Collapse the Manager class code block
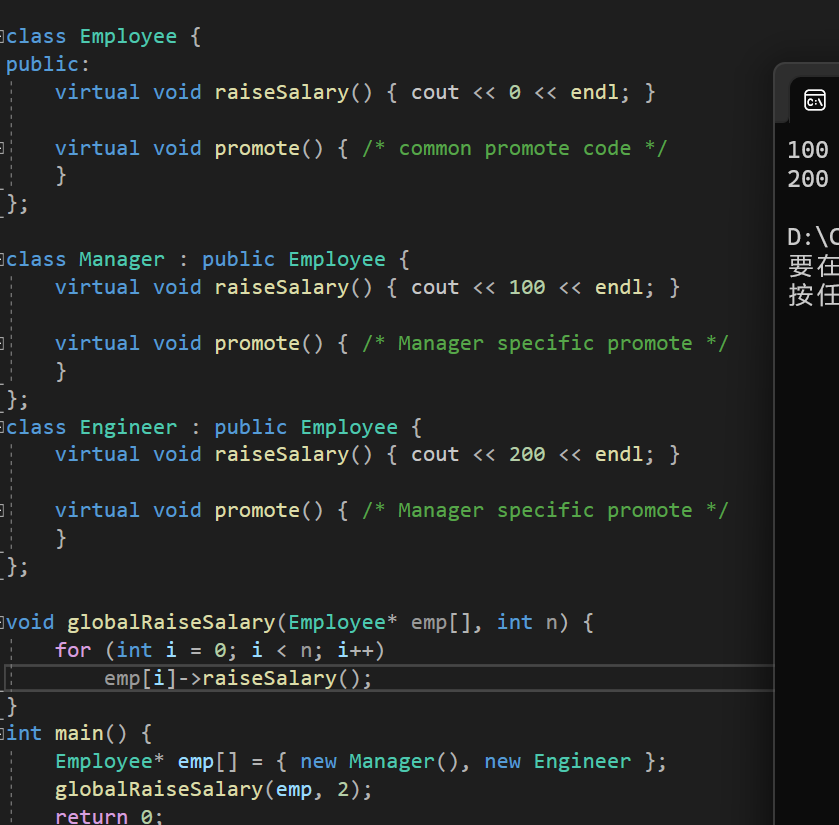The width and height of the screenshot is (839, 825). click(3, 260)
